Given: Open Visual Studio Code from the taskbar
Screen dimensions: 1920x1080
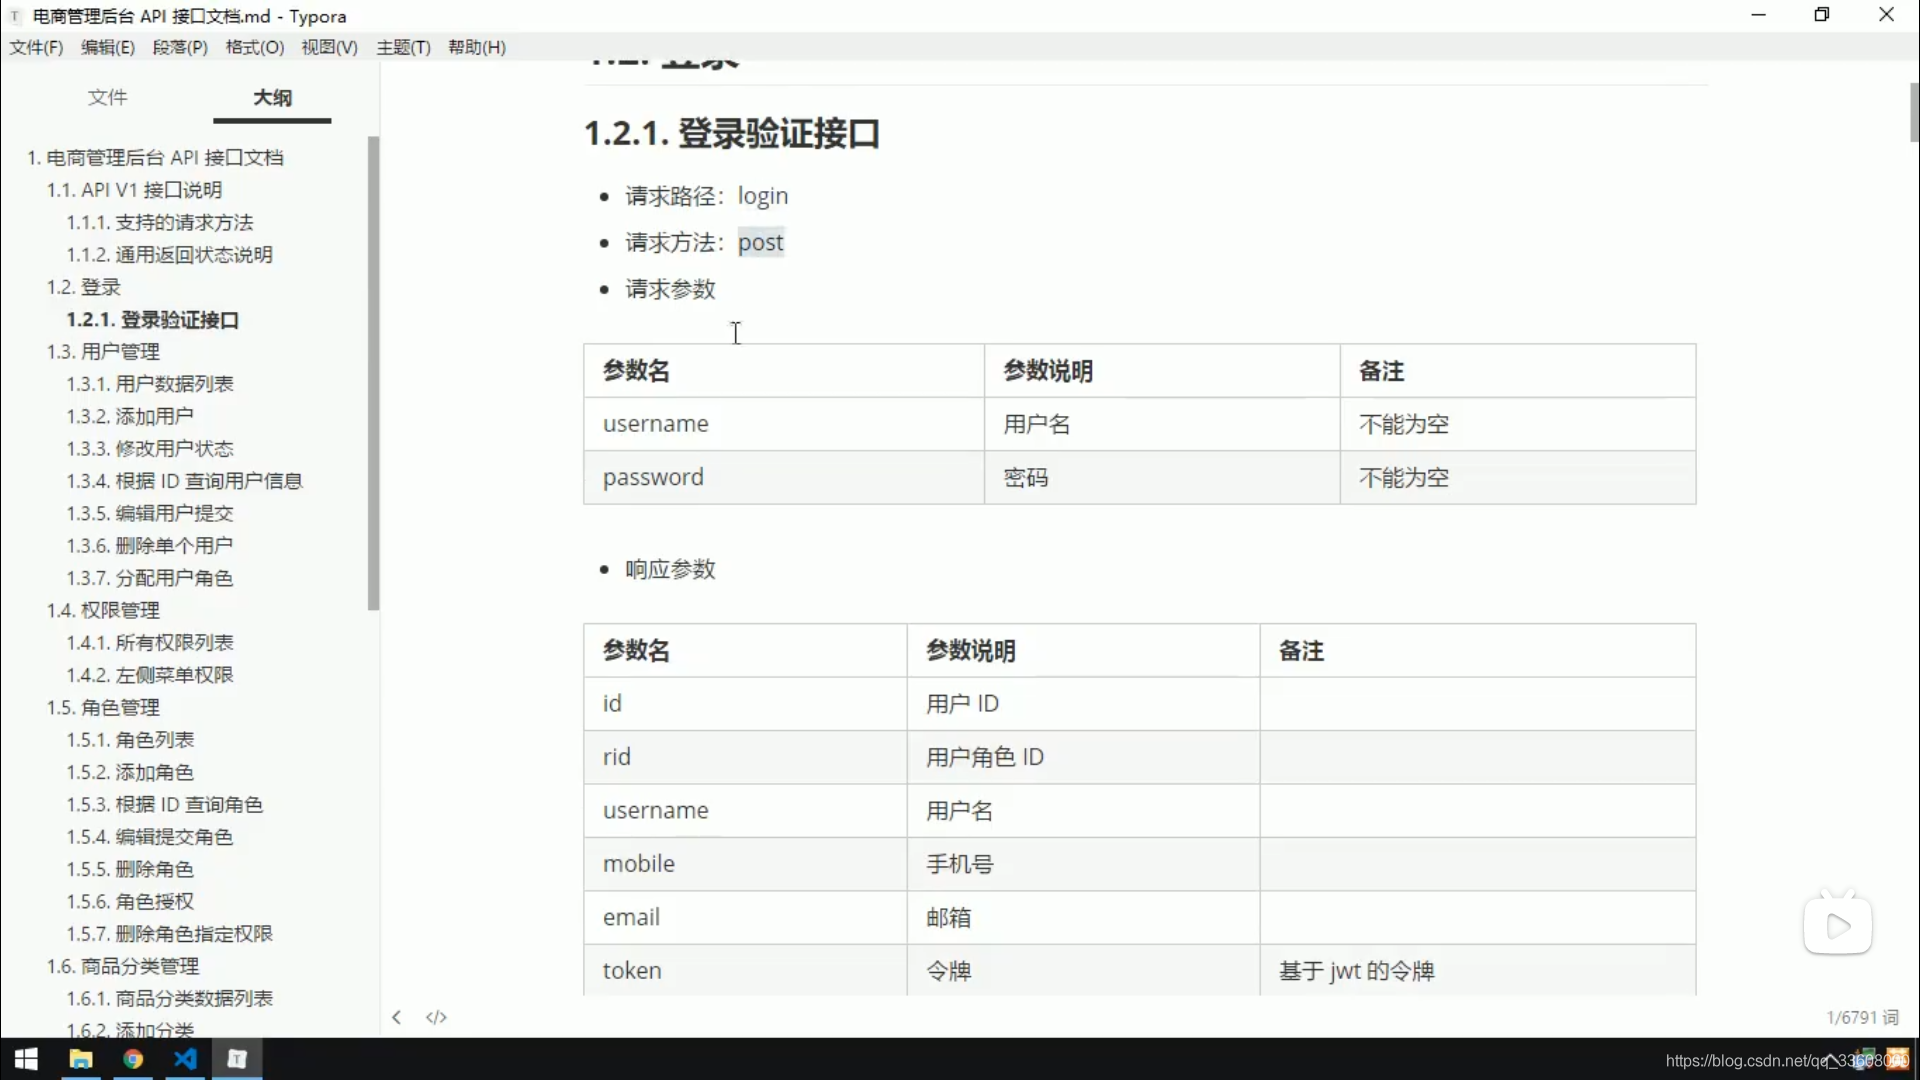Looking at the screenshot, I should pyautogui.click(x=186, y=1059).
